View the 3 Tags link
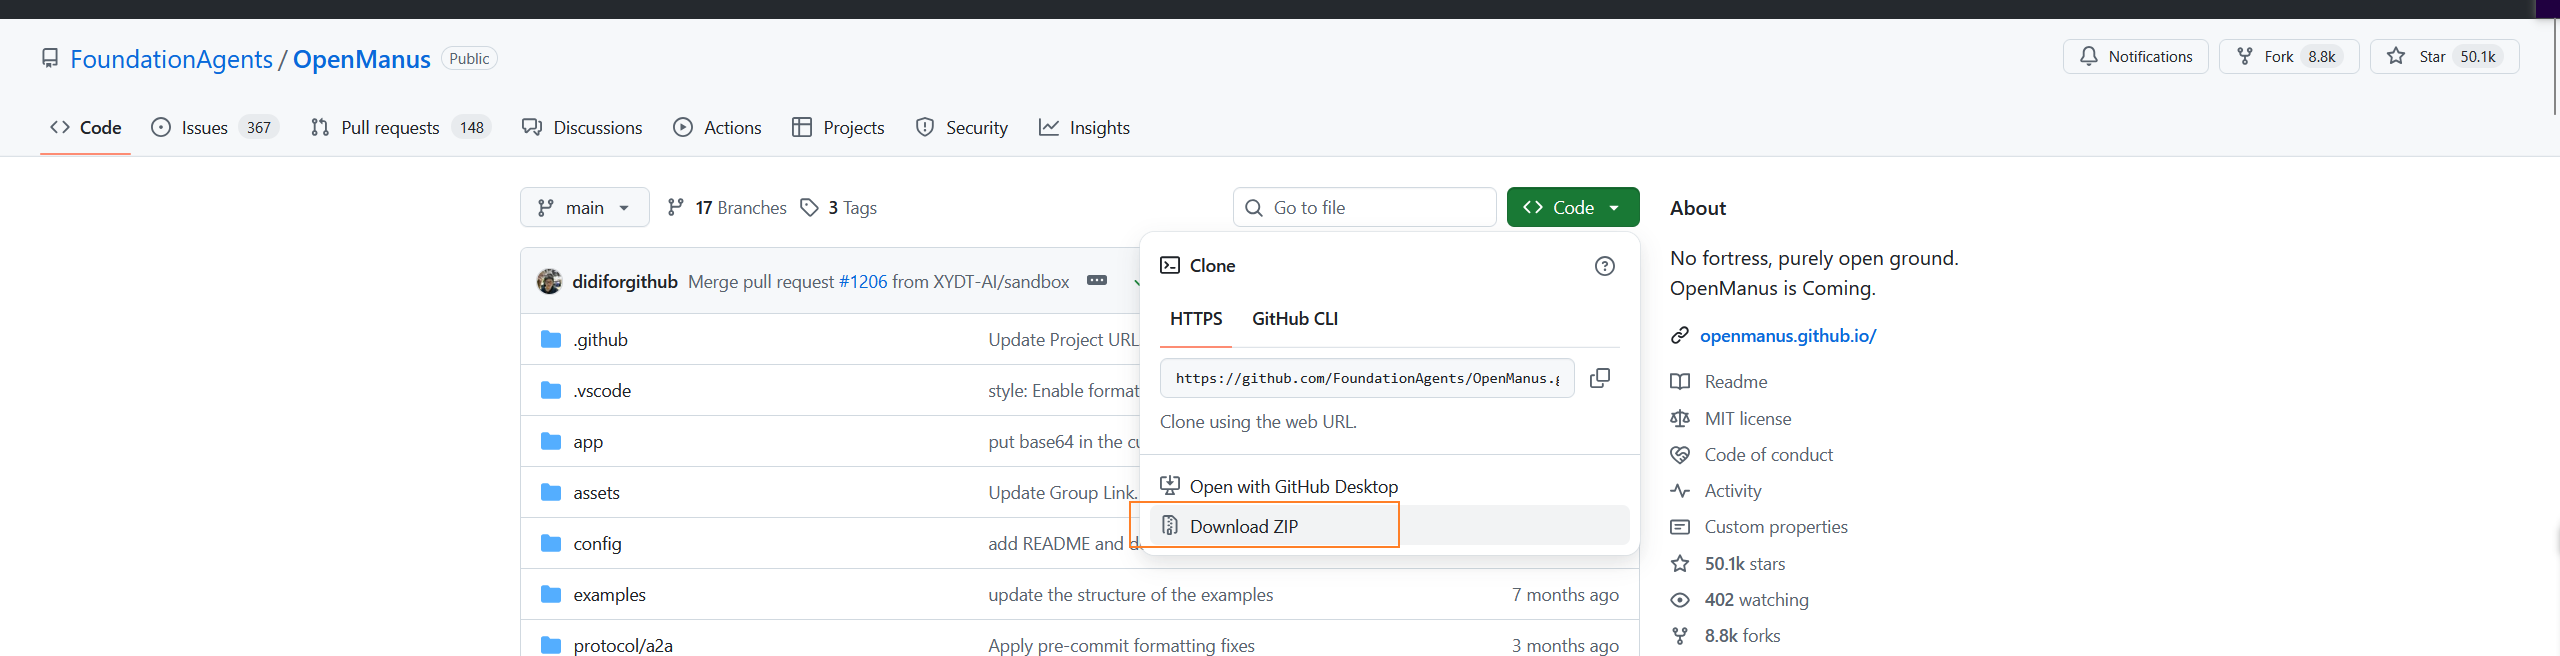The width and height of the screenshot is (2560, 656). [838, 207]
